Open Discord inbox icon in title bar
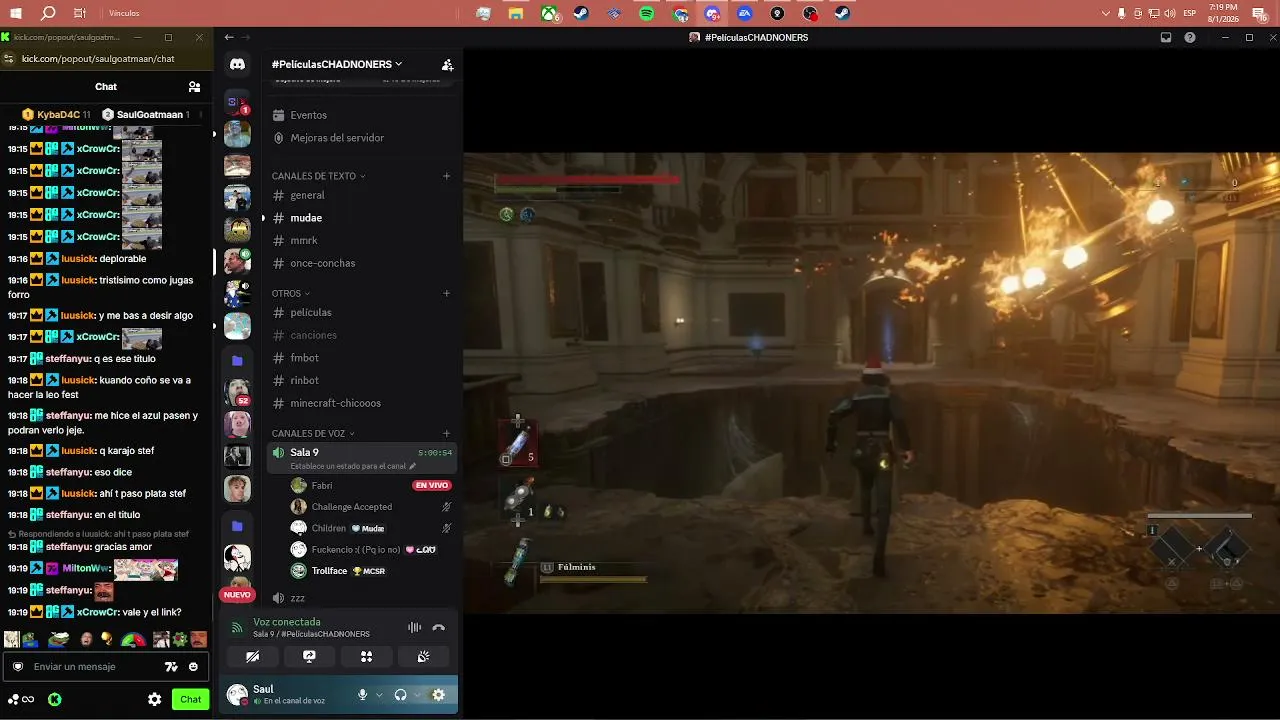Screen dimensions: 1280x720 tap(1165, 38)
